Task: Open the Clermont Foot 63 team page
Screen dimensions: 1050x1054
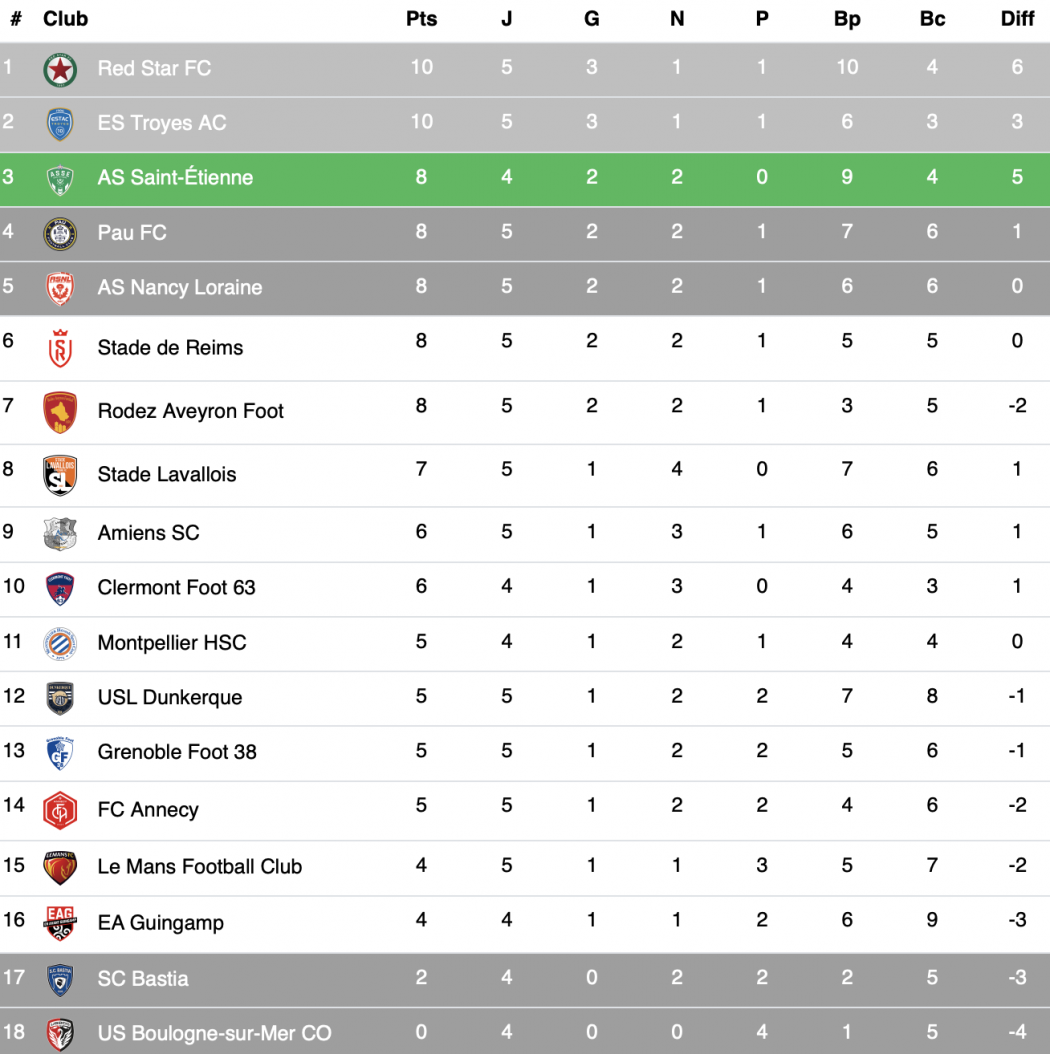Action: click(x=176, y=587)
